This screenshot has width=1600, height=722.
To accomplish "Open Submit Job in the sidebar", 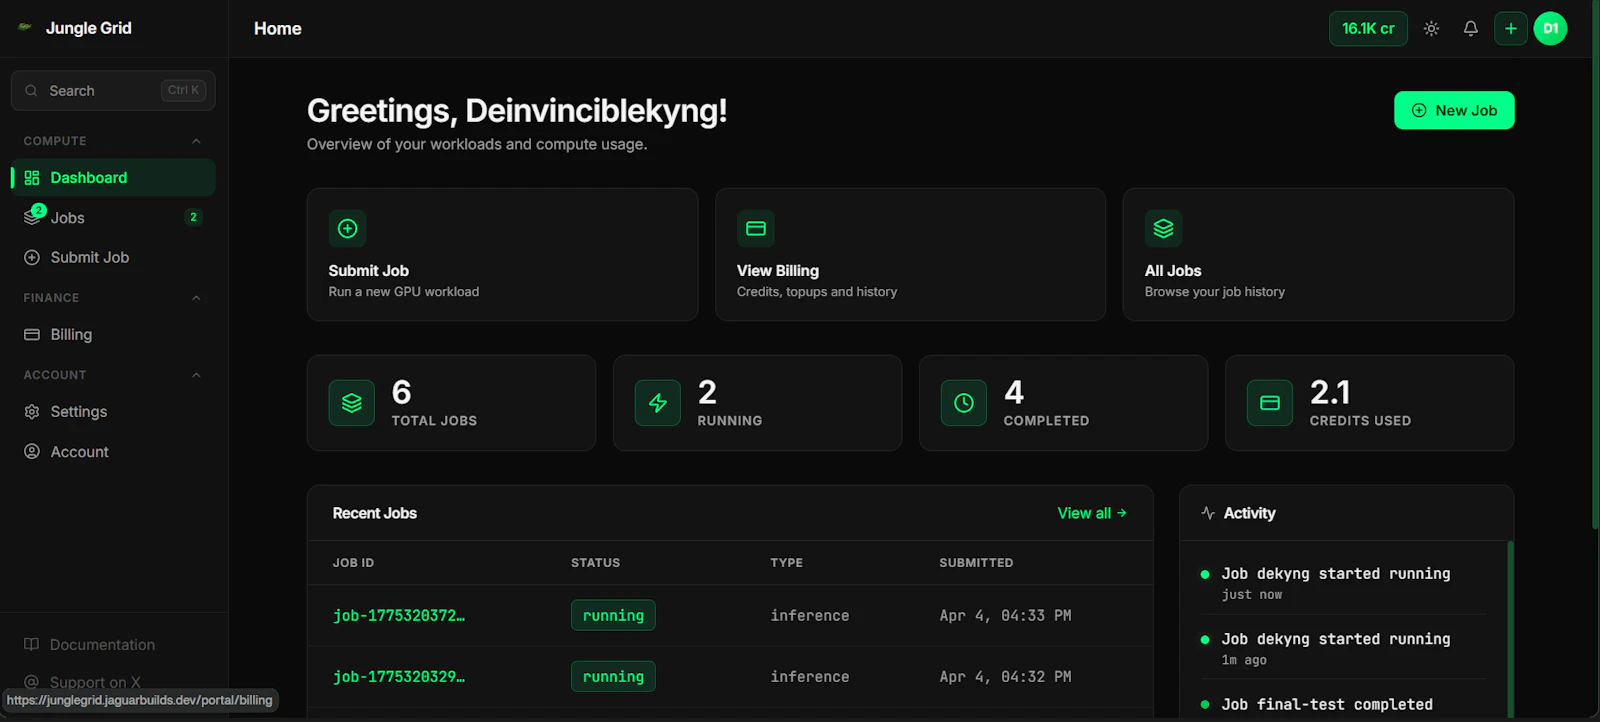I will [x=113, y=257].
